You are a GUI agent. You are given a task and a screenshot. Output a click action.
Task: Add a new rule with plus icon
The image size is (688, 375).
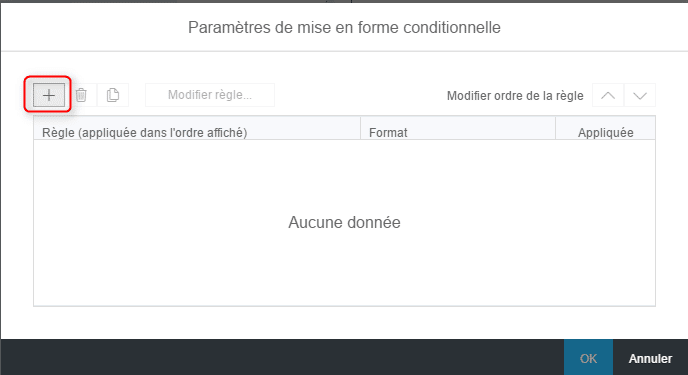49,95
